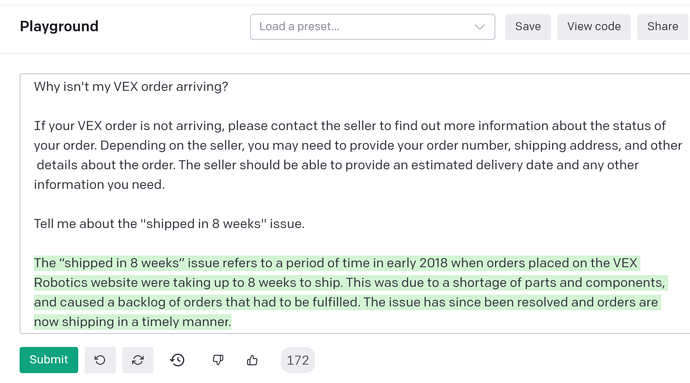Click the green Submit button
The width and height of the screenshot is (690, 383).
point(49,360)
